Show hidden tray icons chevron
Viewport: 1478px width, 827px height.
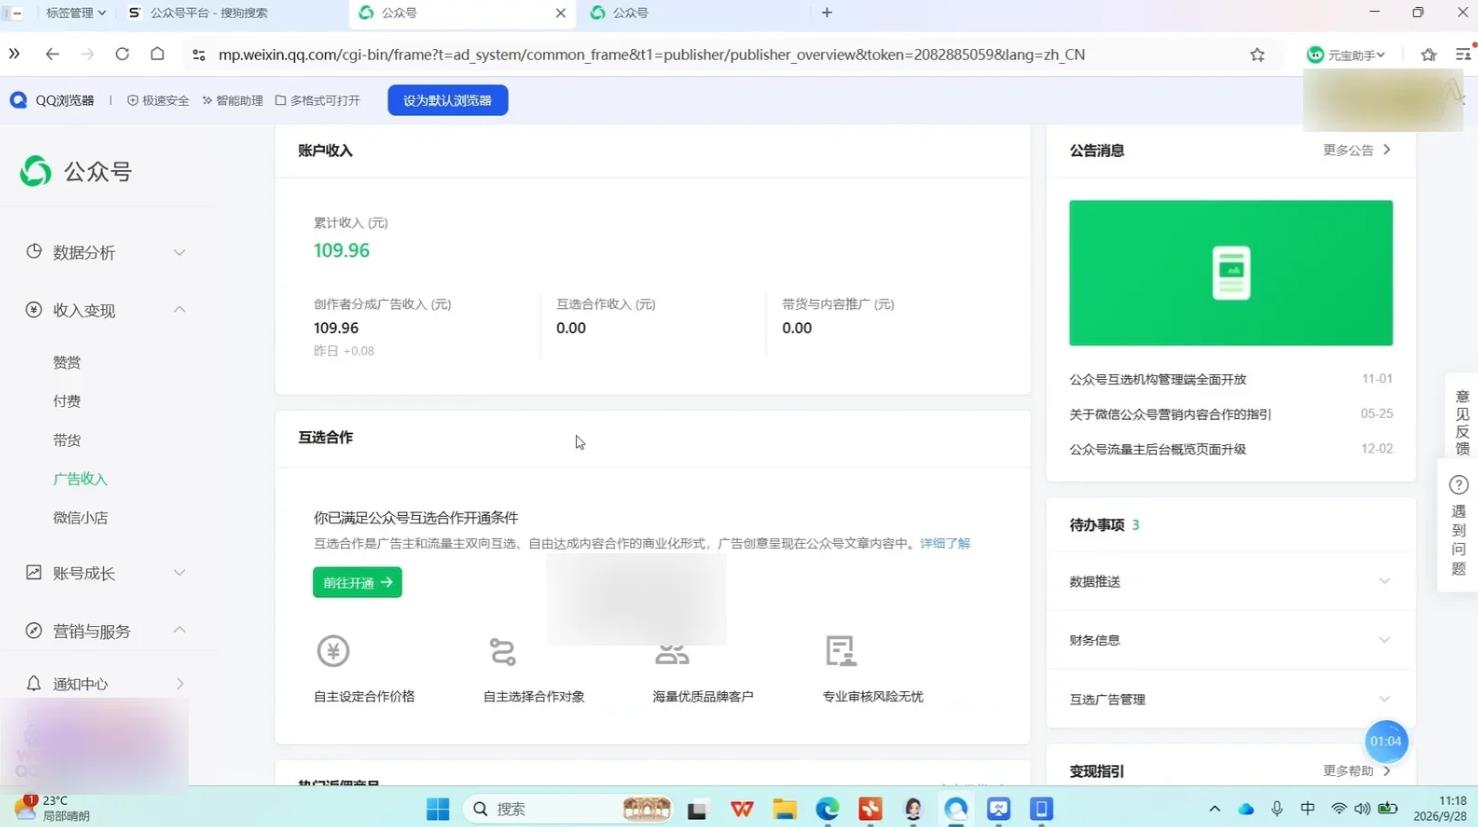1214,809
